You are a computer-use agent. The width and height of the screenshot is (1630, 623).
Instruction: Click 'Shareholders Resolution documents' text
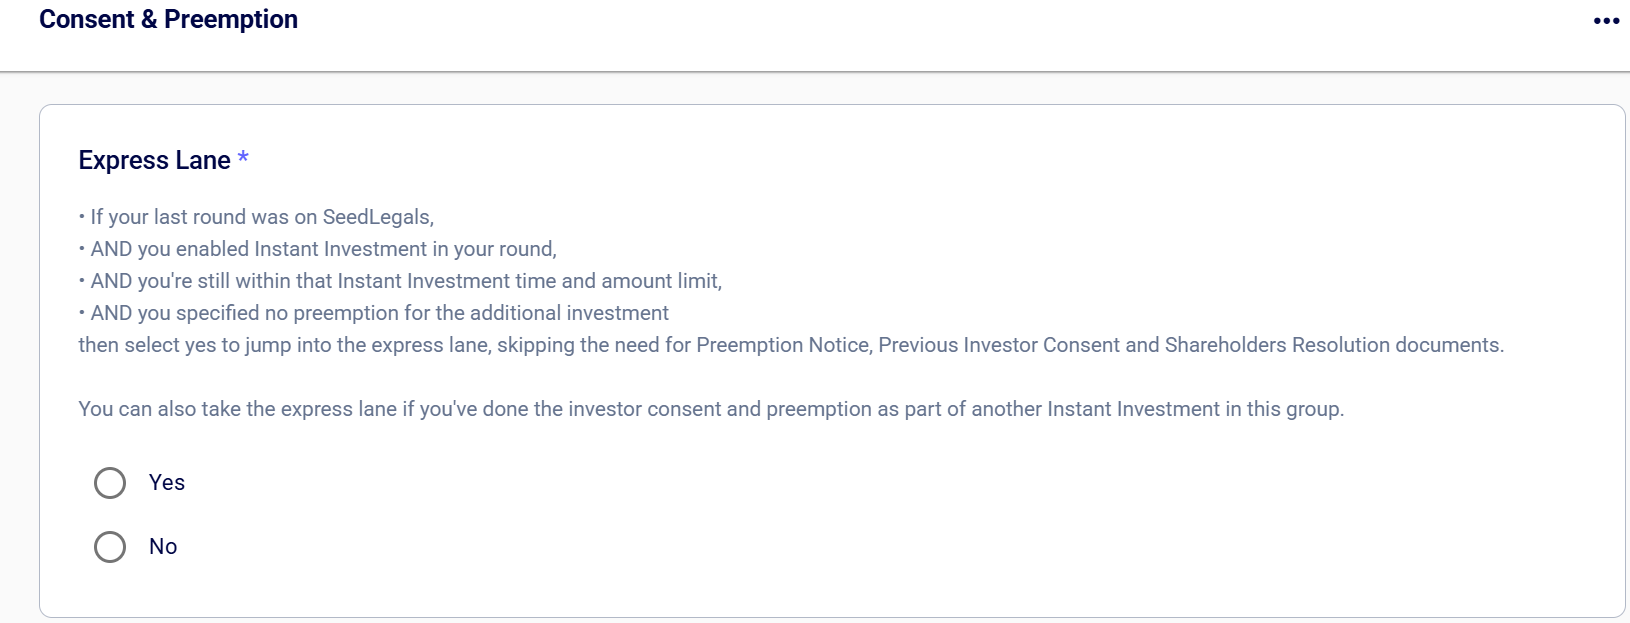click(1333, 345)
